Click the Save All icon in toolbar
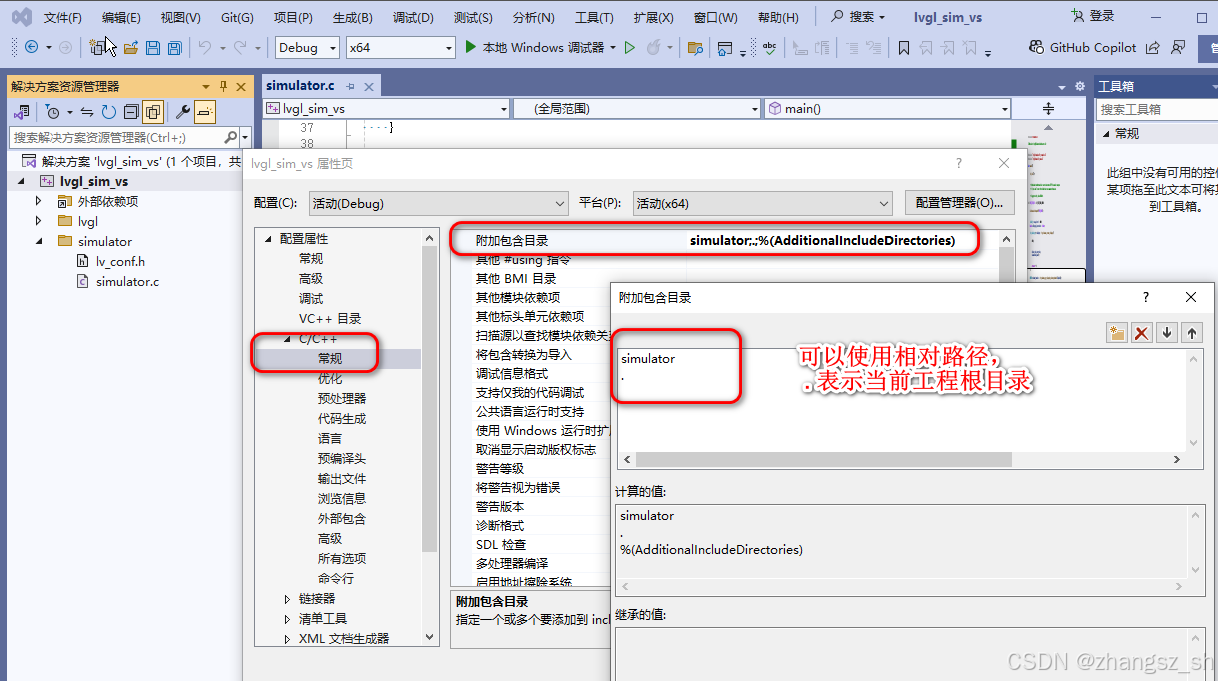Viewport: 1218px width, 681px height. point(175,47)
